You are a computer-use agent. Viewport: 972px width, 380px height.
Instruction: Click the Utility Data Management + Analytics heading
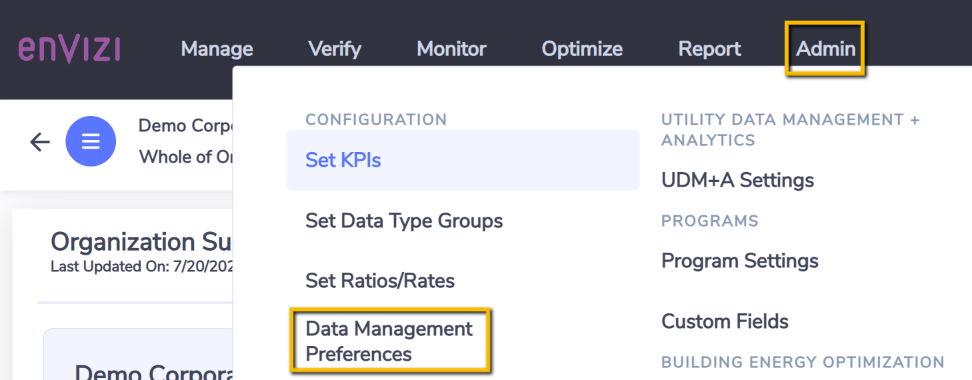(x=790, y=130)
